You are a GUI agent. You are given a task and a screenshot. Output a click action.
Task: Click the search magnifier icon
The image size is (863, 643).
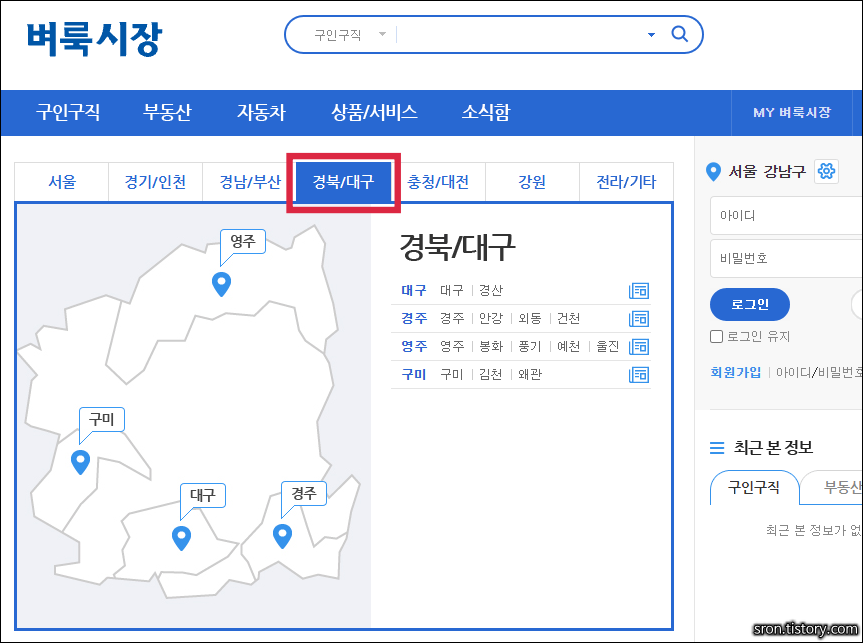(x=680, y=34)
